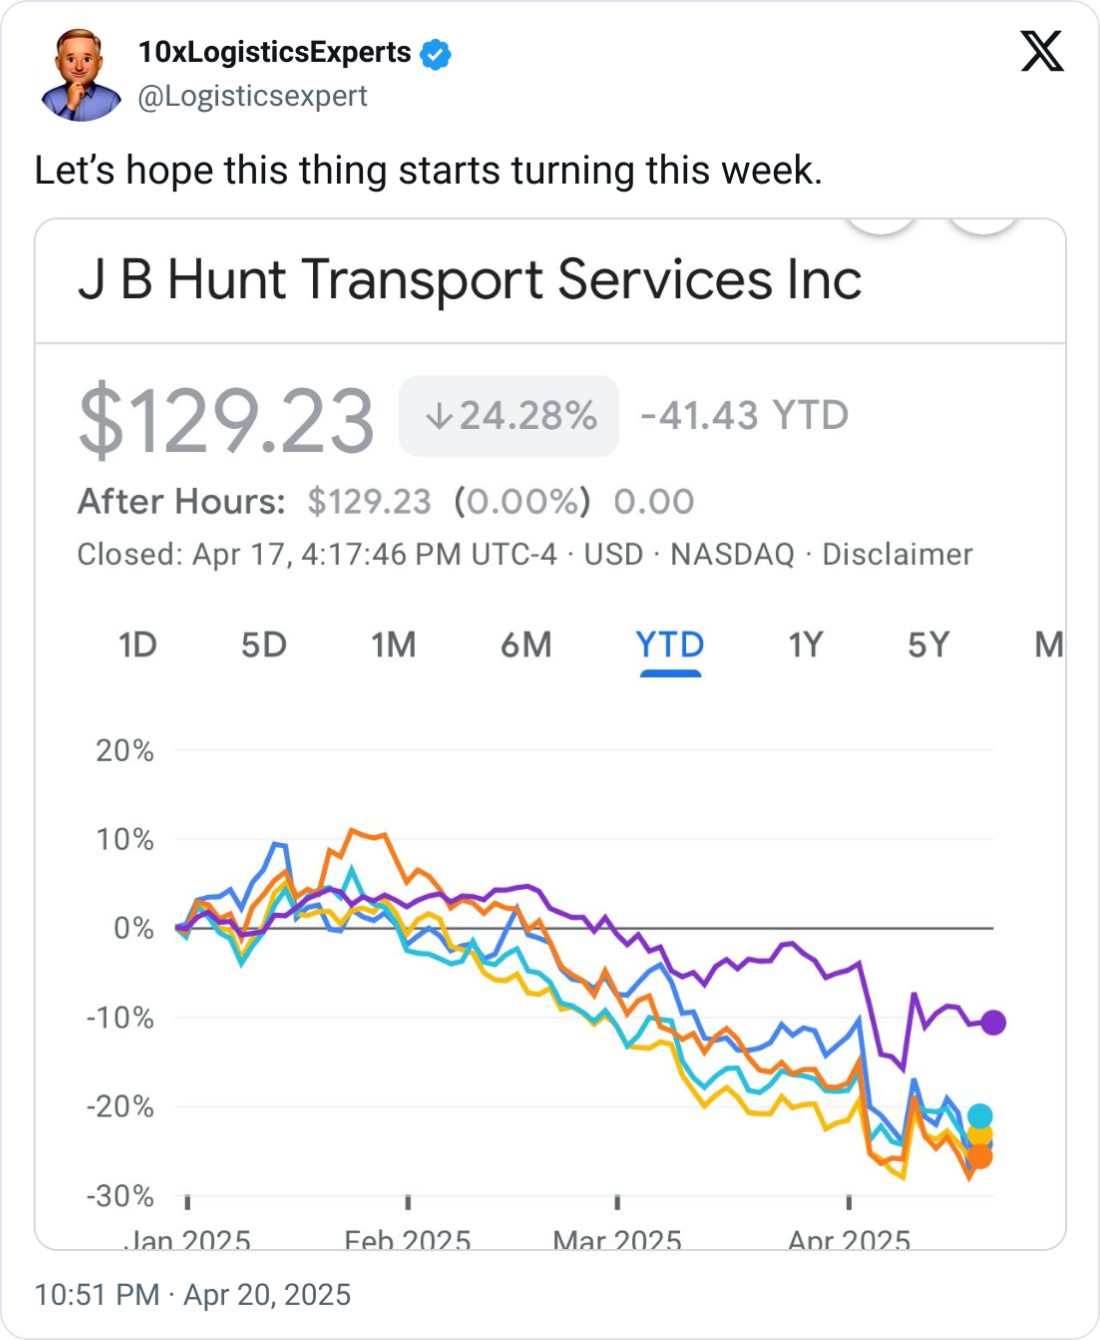The width and height of the screenshot is (1100, 1340).
Task: Select the cyan line endpoint dot
Action: (980, 1116)
